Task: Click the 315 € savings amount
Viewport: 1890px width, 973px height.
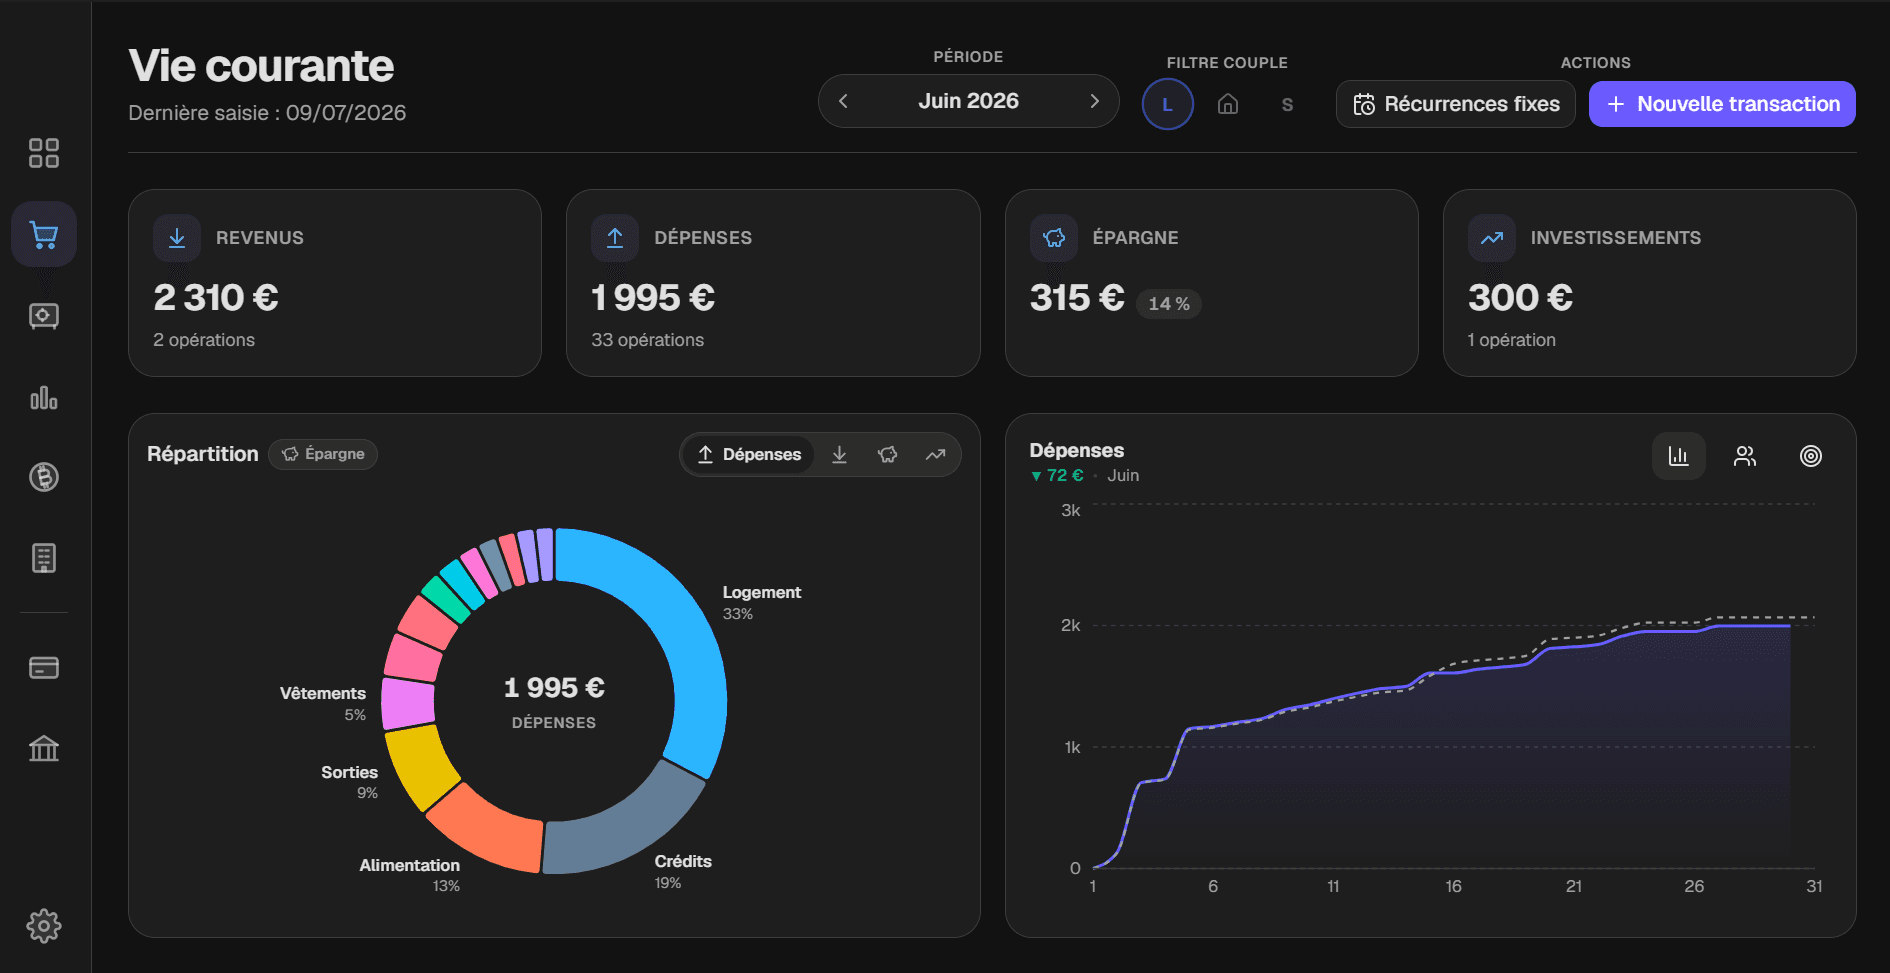Action: tap(1077, 298)
